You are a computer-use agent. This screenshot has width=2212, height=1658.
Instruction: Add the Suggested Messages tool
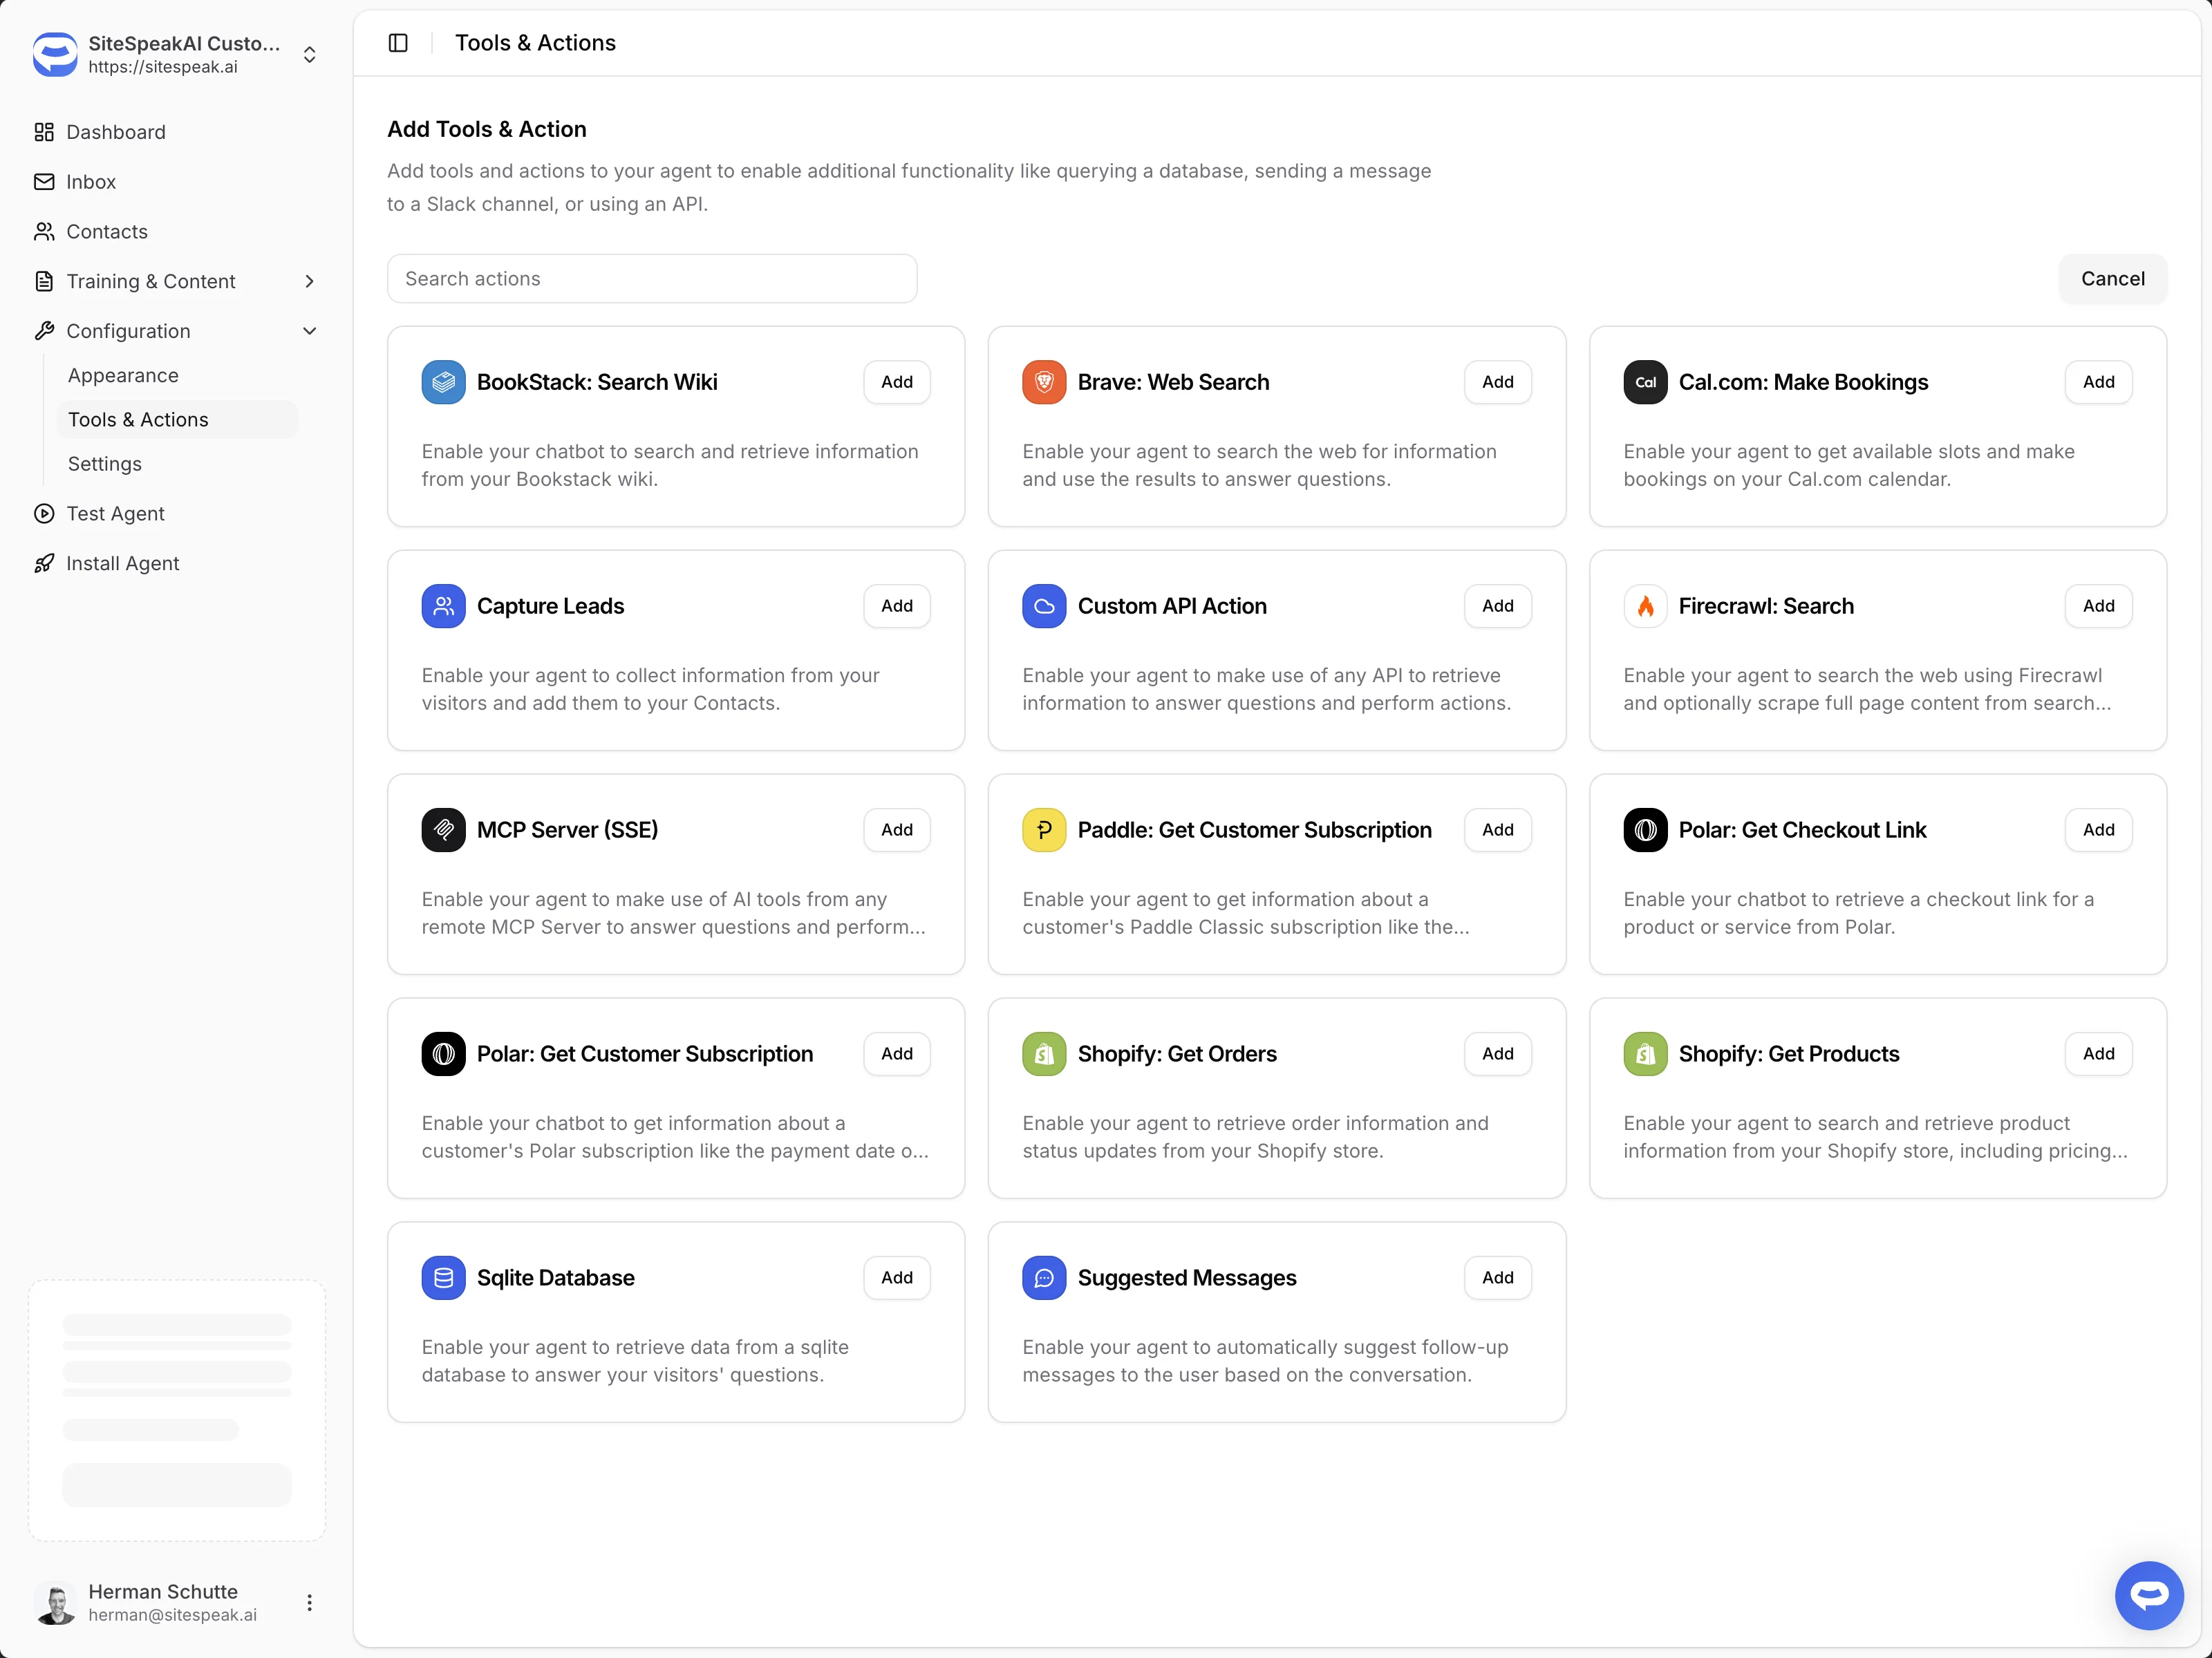[1496, 1277]
